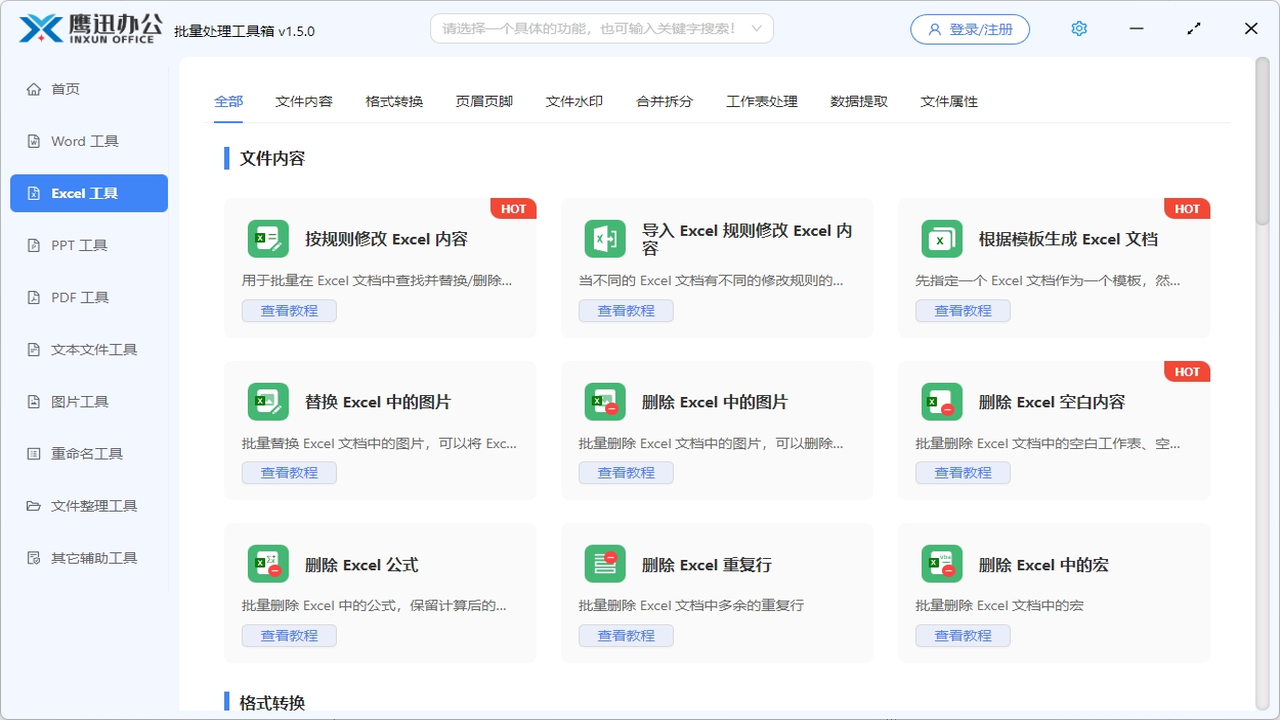Screen dimensions: 1280x720
Task: Switch to the 数据提取 tab
Action: click(x=858, y=101)
